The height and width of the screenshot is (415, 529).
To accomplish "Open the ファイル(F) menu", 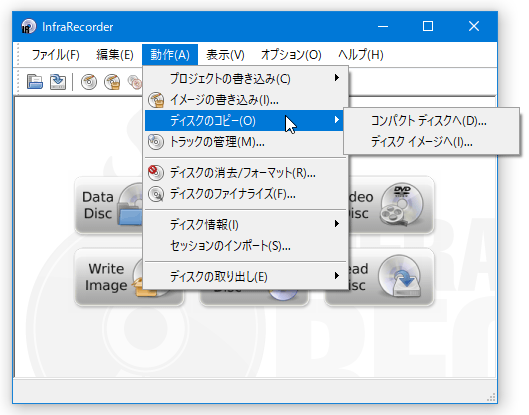I will click(x=55, y=54).
